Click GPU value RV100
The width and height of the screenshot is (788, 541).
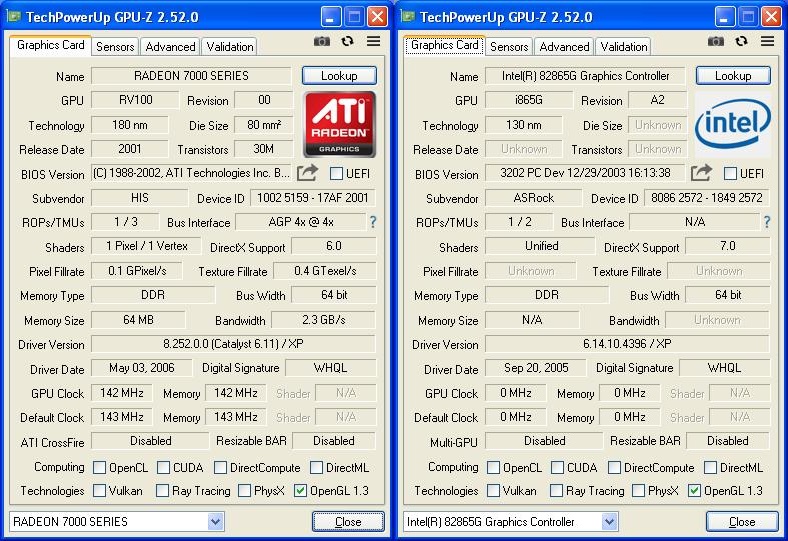click(x=135, y=100)
